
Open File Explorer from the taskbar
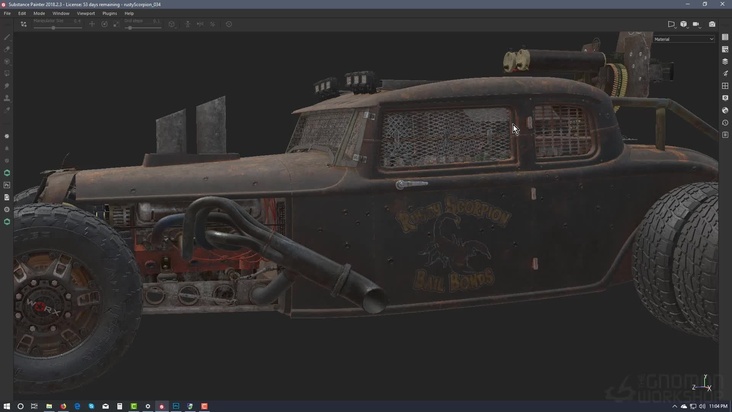pyautogui.click(x=49, y=406)
